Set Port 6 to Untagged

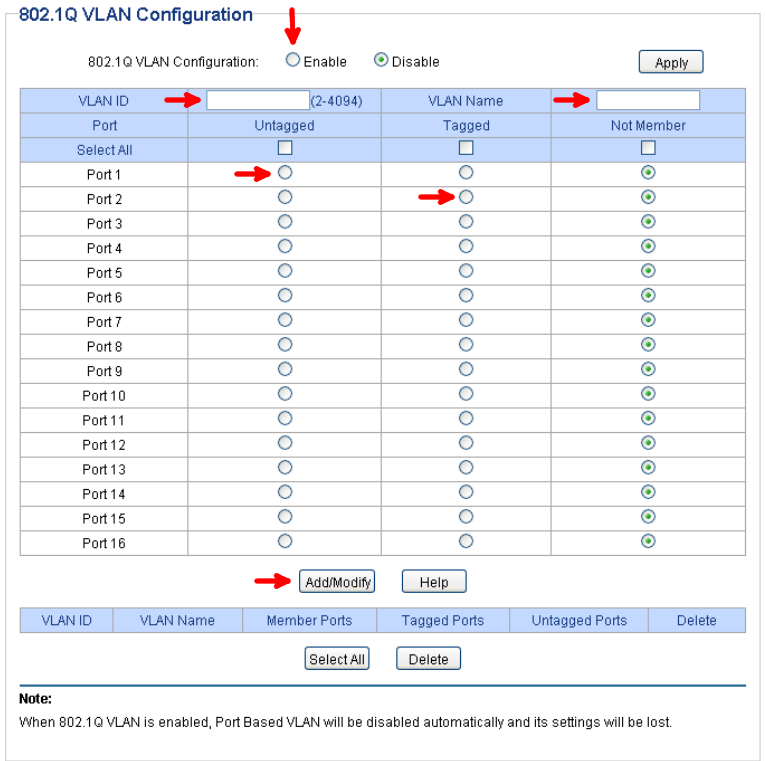(285, 296)
